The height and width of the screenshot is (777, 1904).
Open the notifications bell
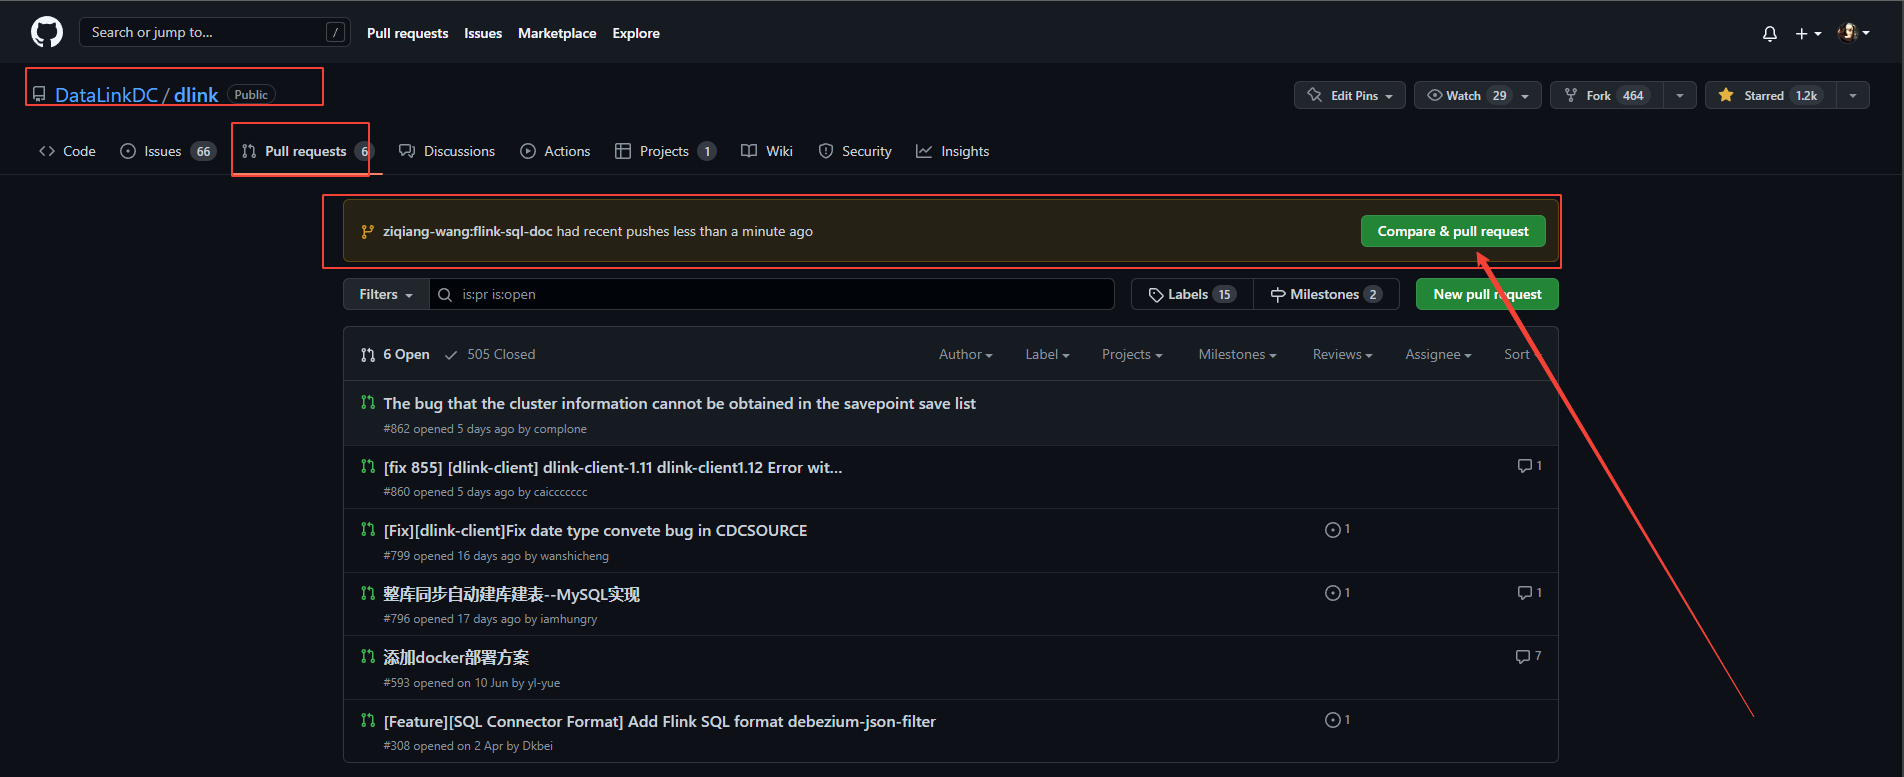click(x=1769, y=33)
